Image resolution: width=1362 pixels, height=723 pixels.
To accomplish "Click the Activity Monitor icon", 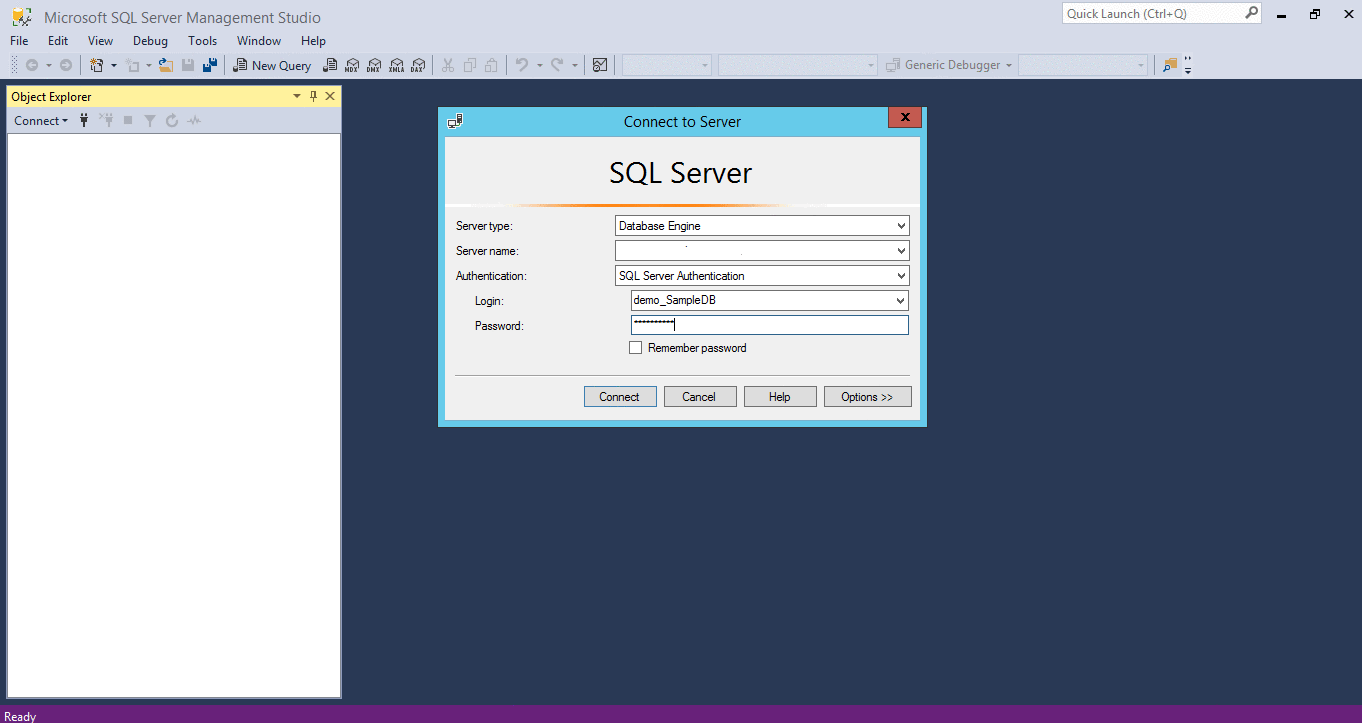I will point(600,65).
